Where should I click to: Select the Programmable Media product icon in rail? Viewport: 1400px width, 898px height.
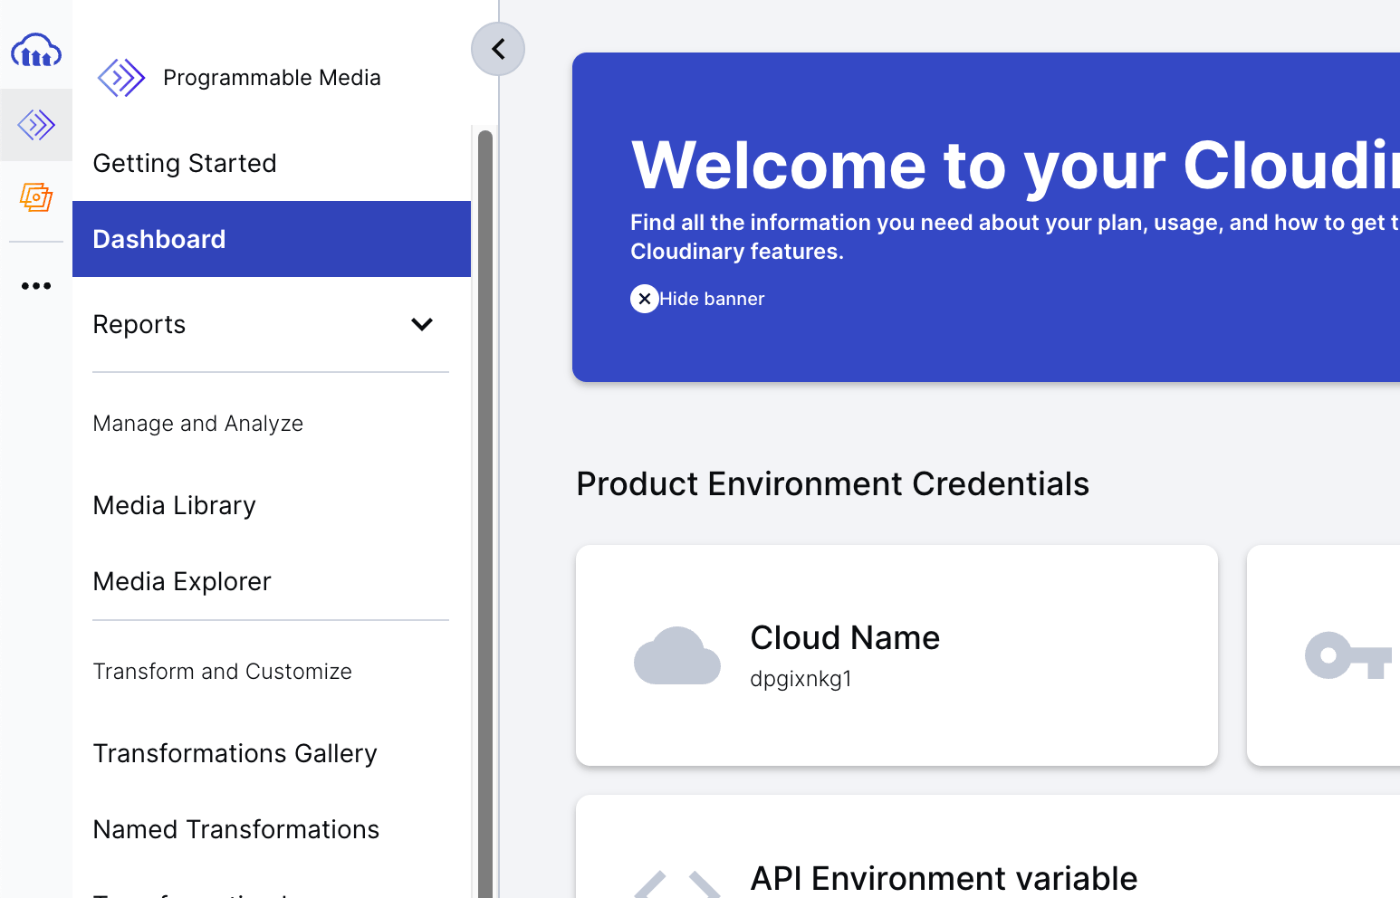(36, 125)
